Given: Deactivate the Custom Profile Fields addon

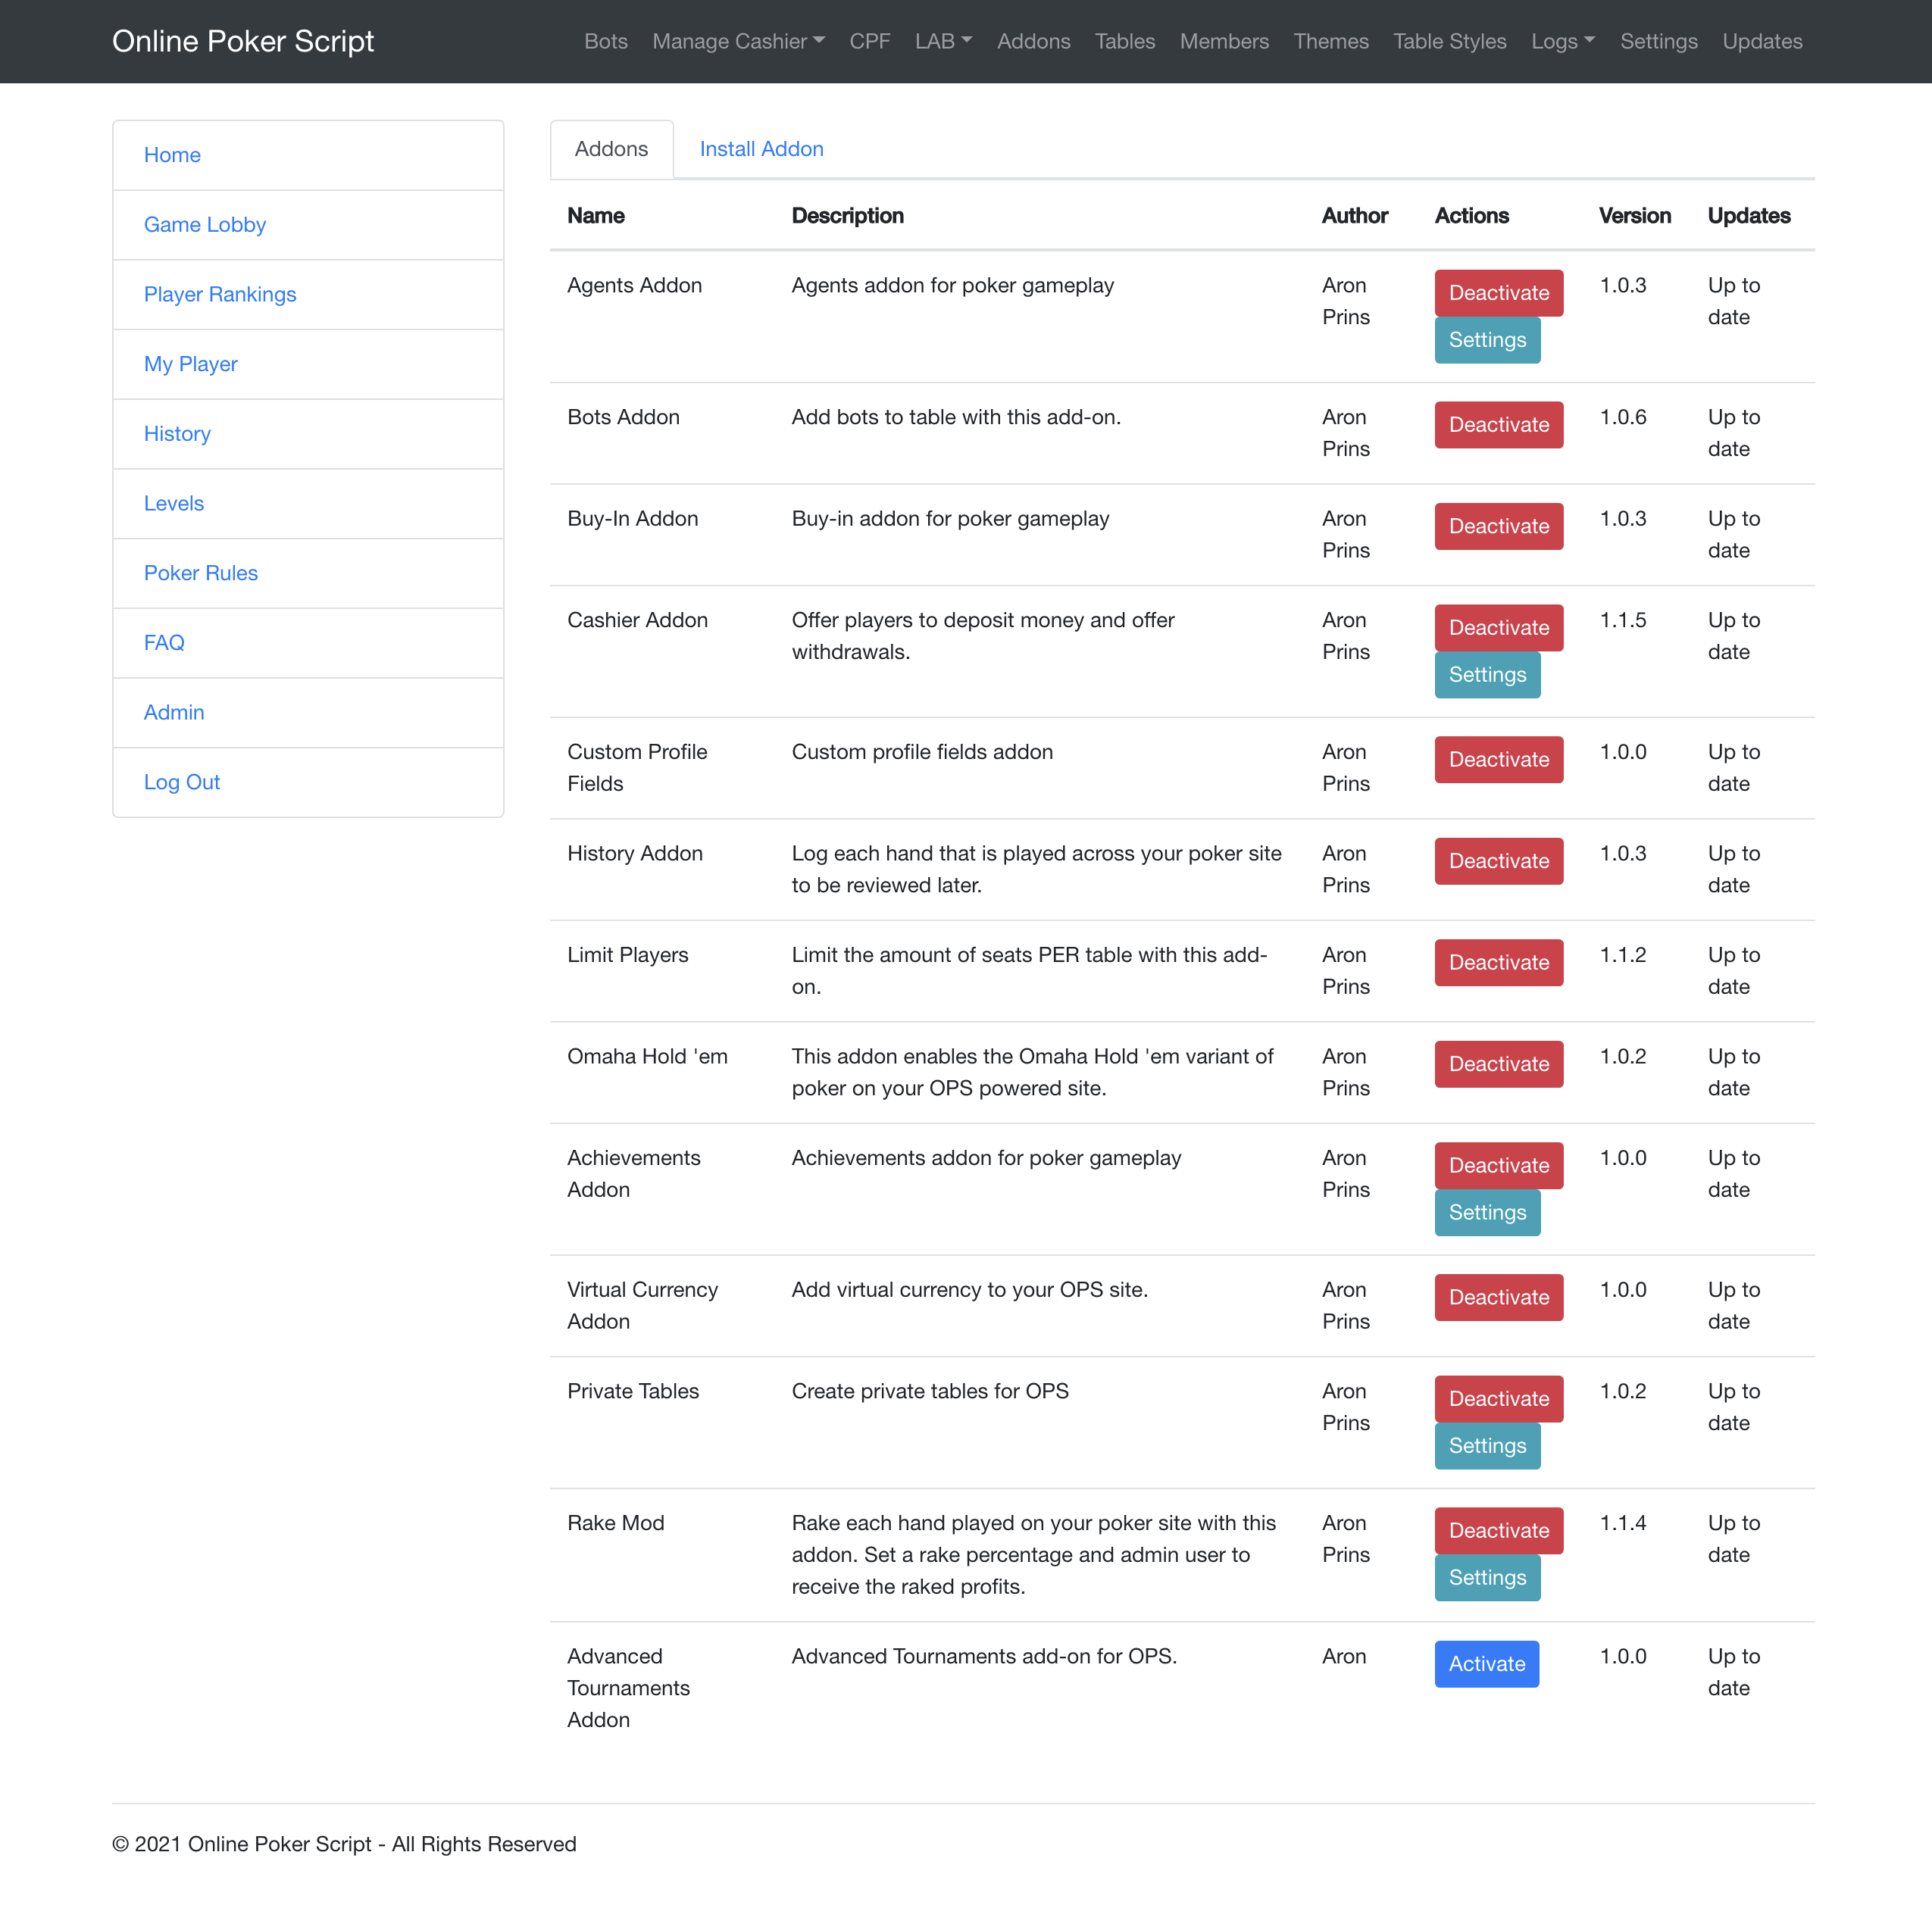Looking at the screenshot, I should [1498, 760].
